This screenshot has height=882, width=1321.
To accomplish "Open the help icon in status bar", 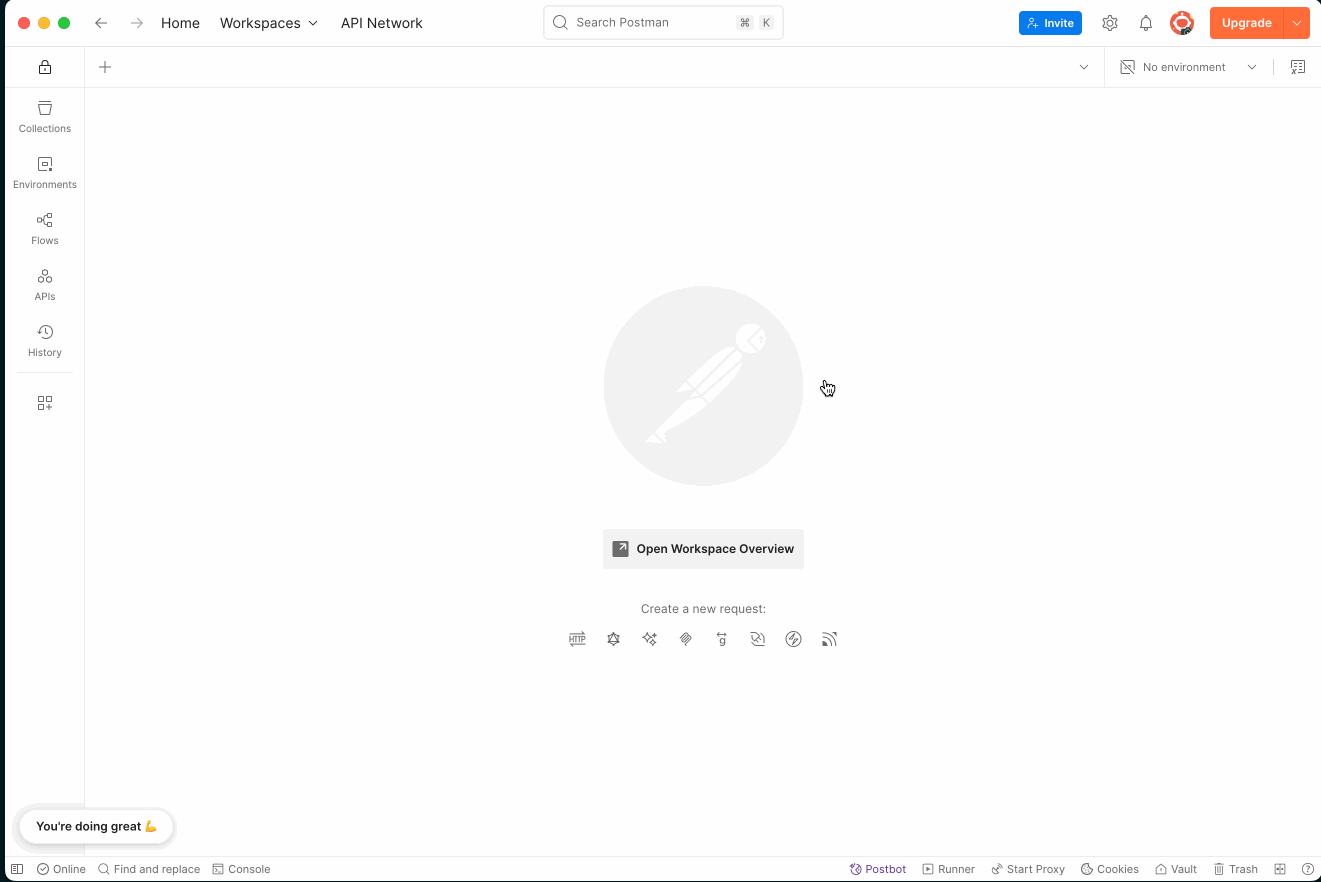I will click(x=1308, y=869).
